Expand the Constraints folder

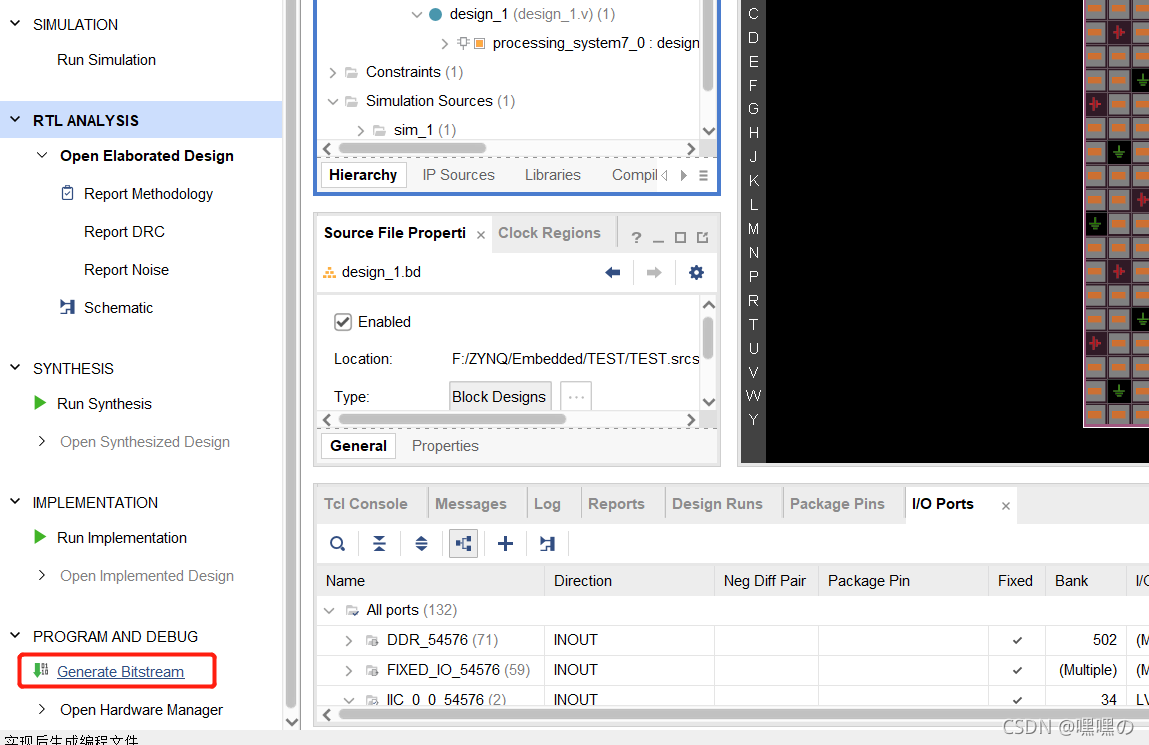pos(333,72)
